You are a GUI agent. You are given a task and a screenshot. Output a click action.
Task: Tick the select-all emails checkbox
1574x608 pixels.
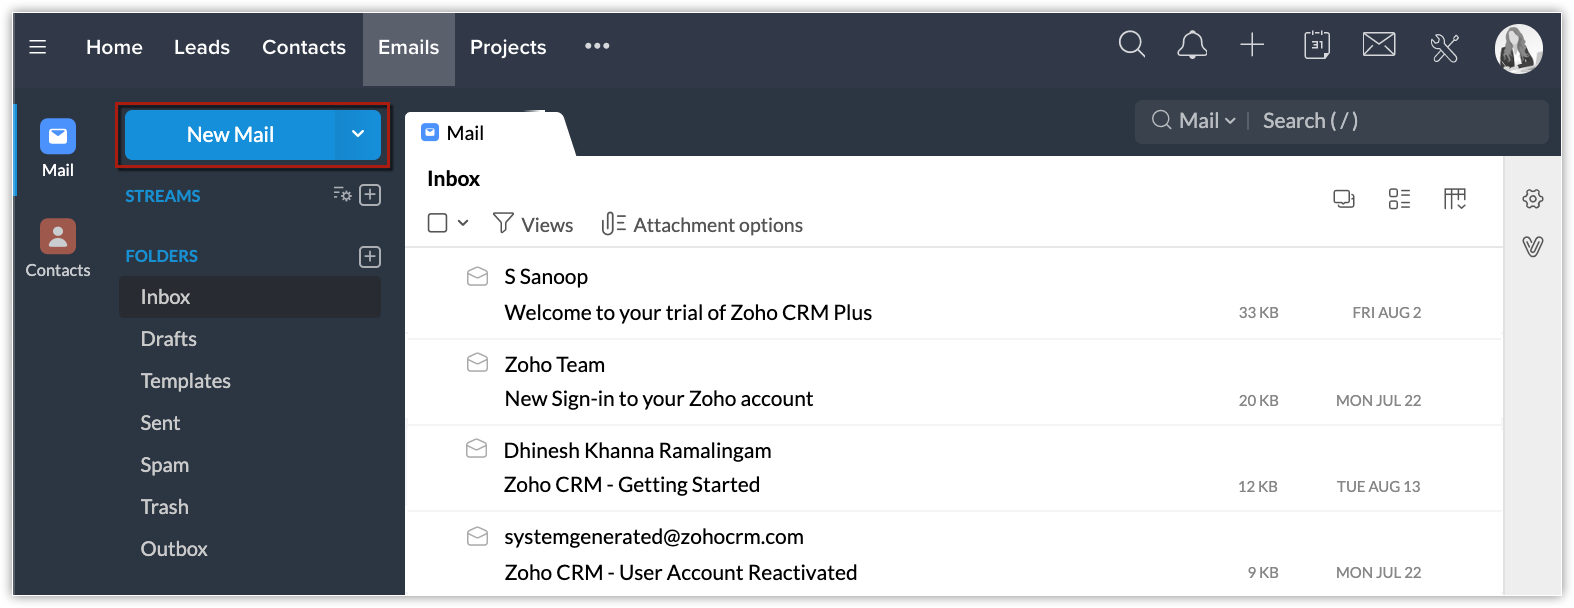[x=437, y=223]
